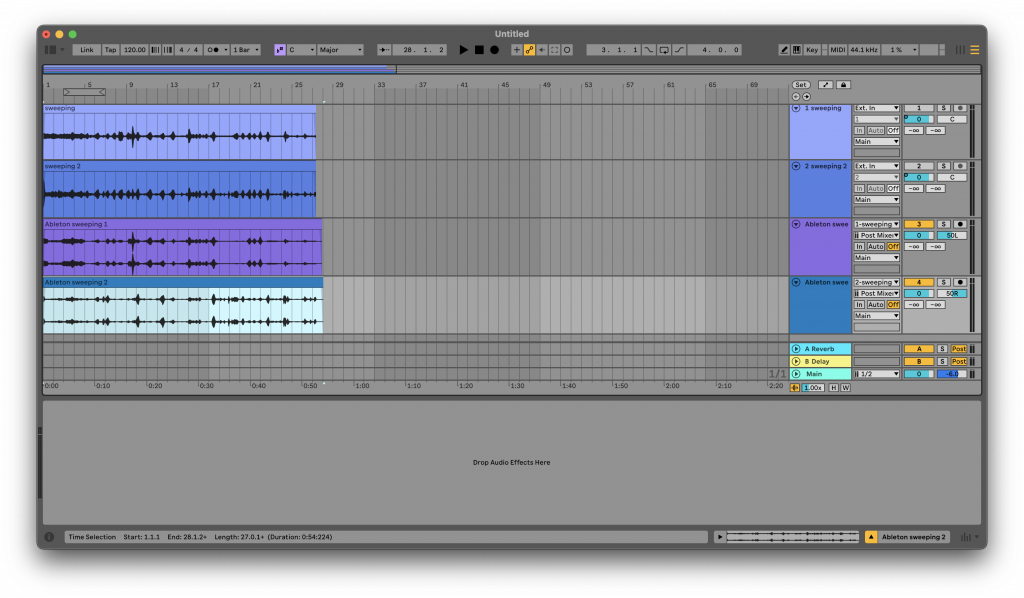Open the 1-sweeping input dropdown on track 3
The width and height of the screenshot is (1024, 598).
(876, 225)
